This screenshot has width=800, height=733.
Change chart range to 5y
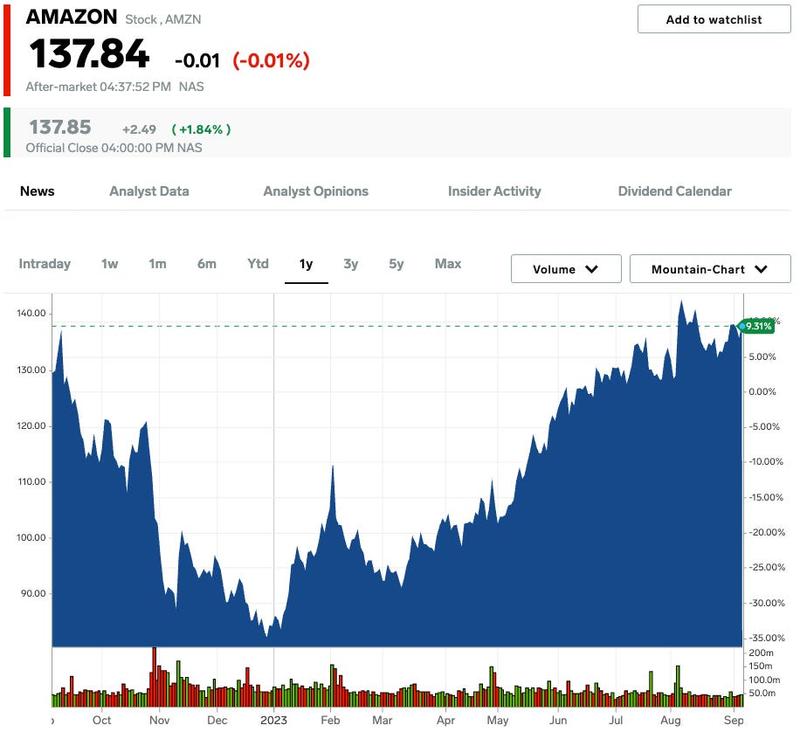click(x=396, y=264)
